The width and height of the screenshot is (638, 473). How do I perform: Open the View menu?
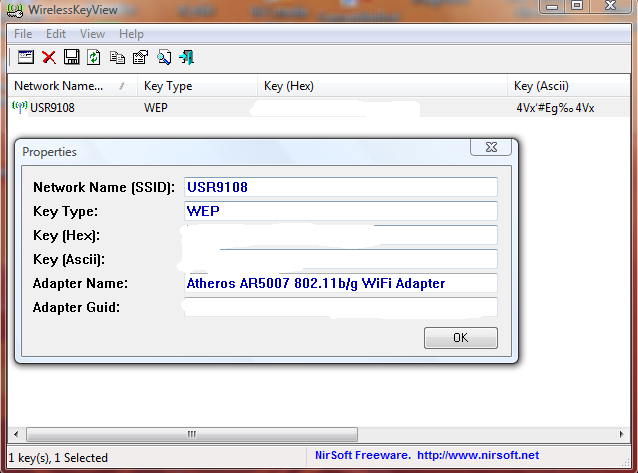(92, 34)
